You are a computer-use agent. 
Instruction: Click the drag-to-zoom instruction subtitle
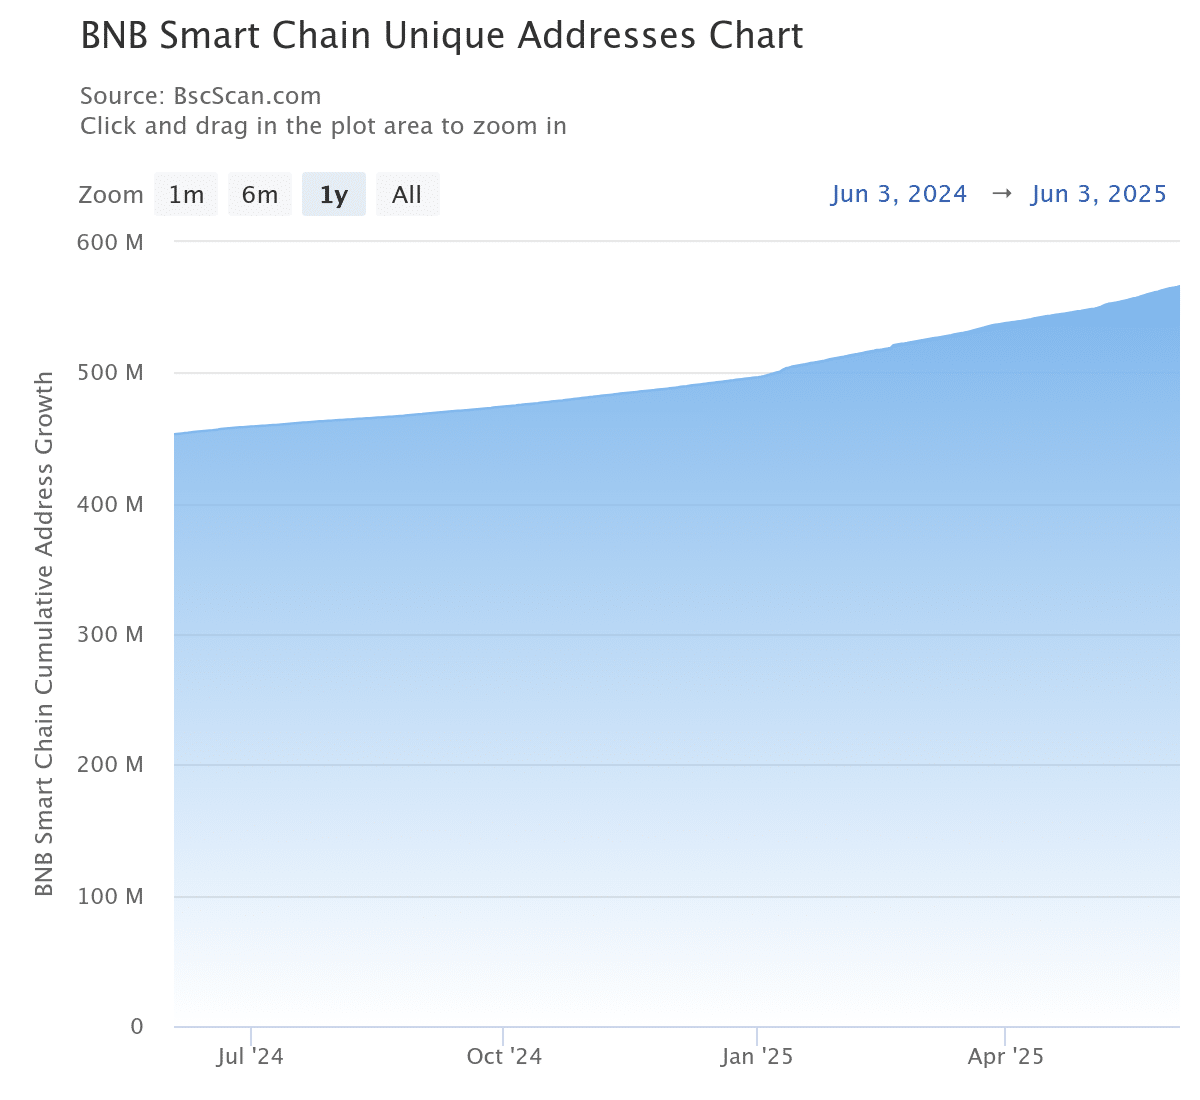323,126
